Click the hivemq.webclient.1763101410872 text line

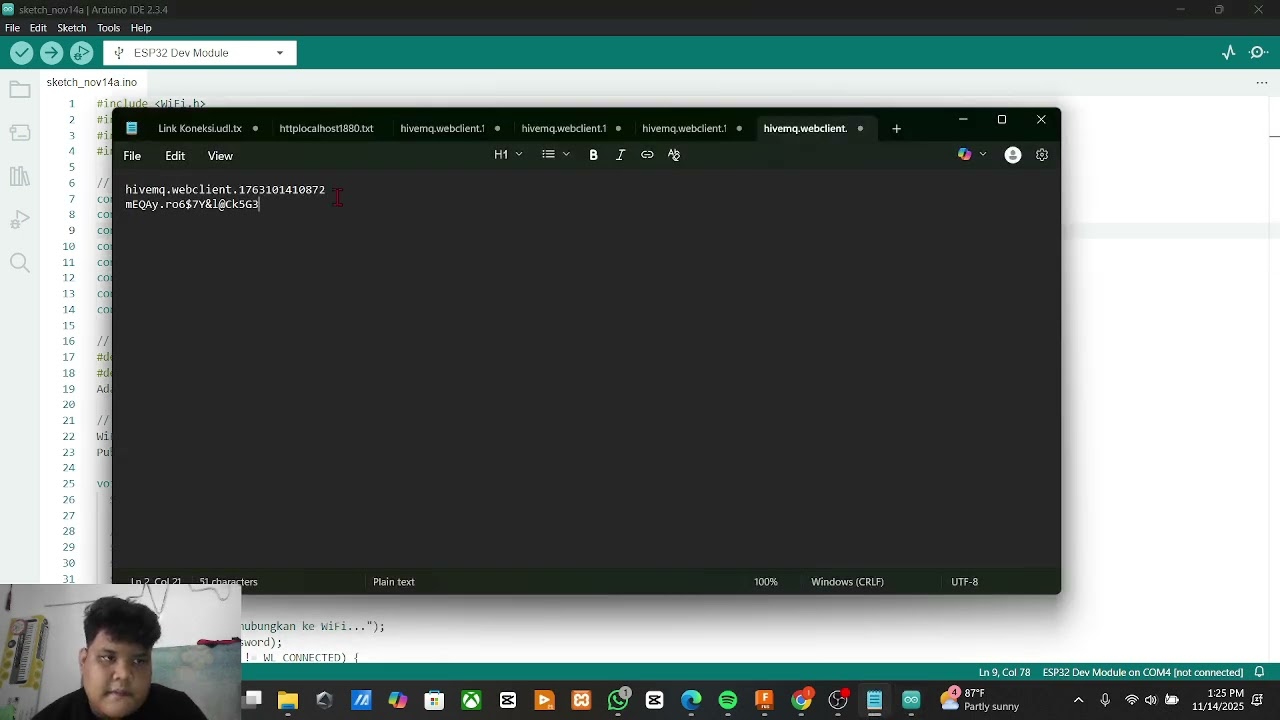[225, 190]
